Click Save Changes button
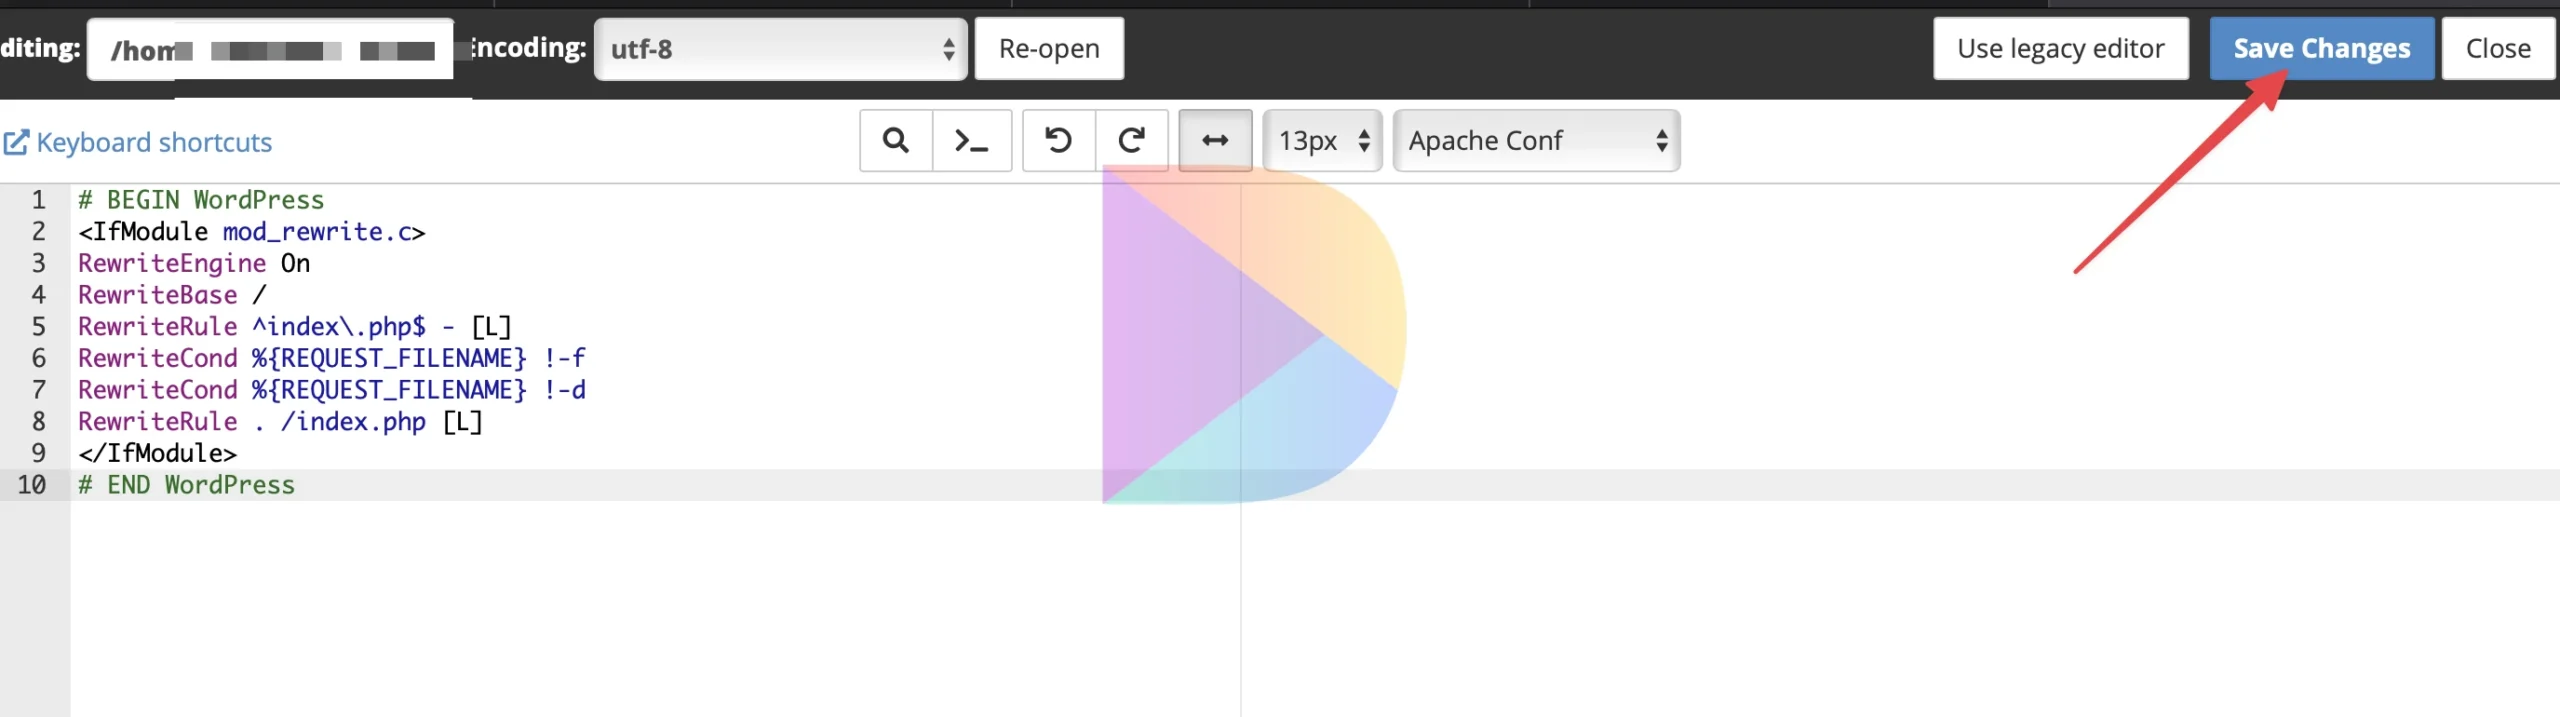The width and height of the screenshot is (2560, 717). coord(2322,49)
